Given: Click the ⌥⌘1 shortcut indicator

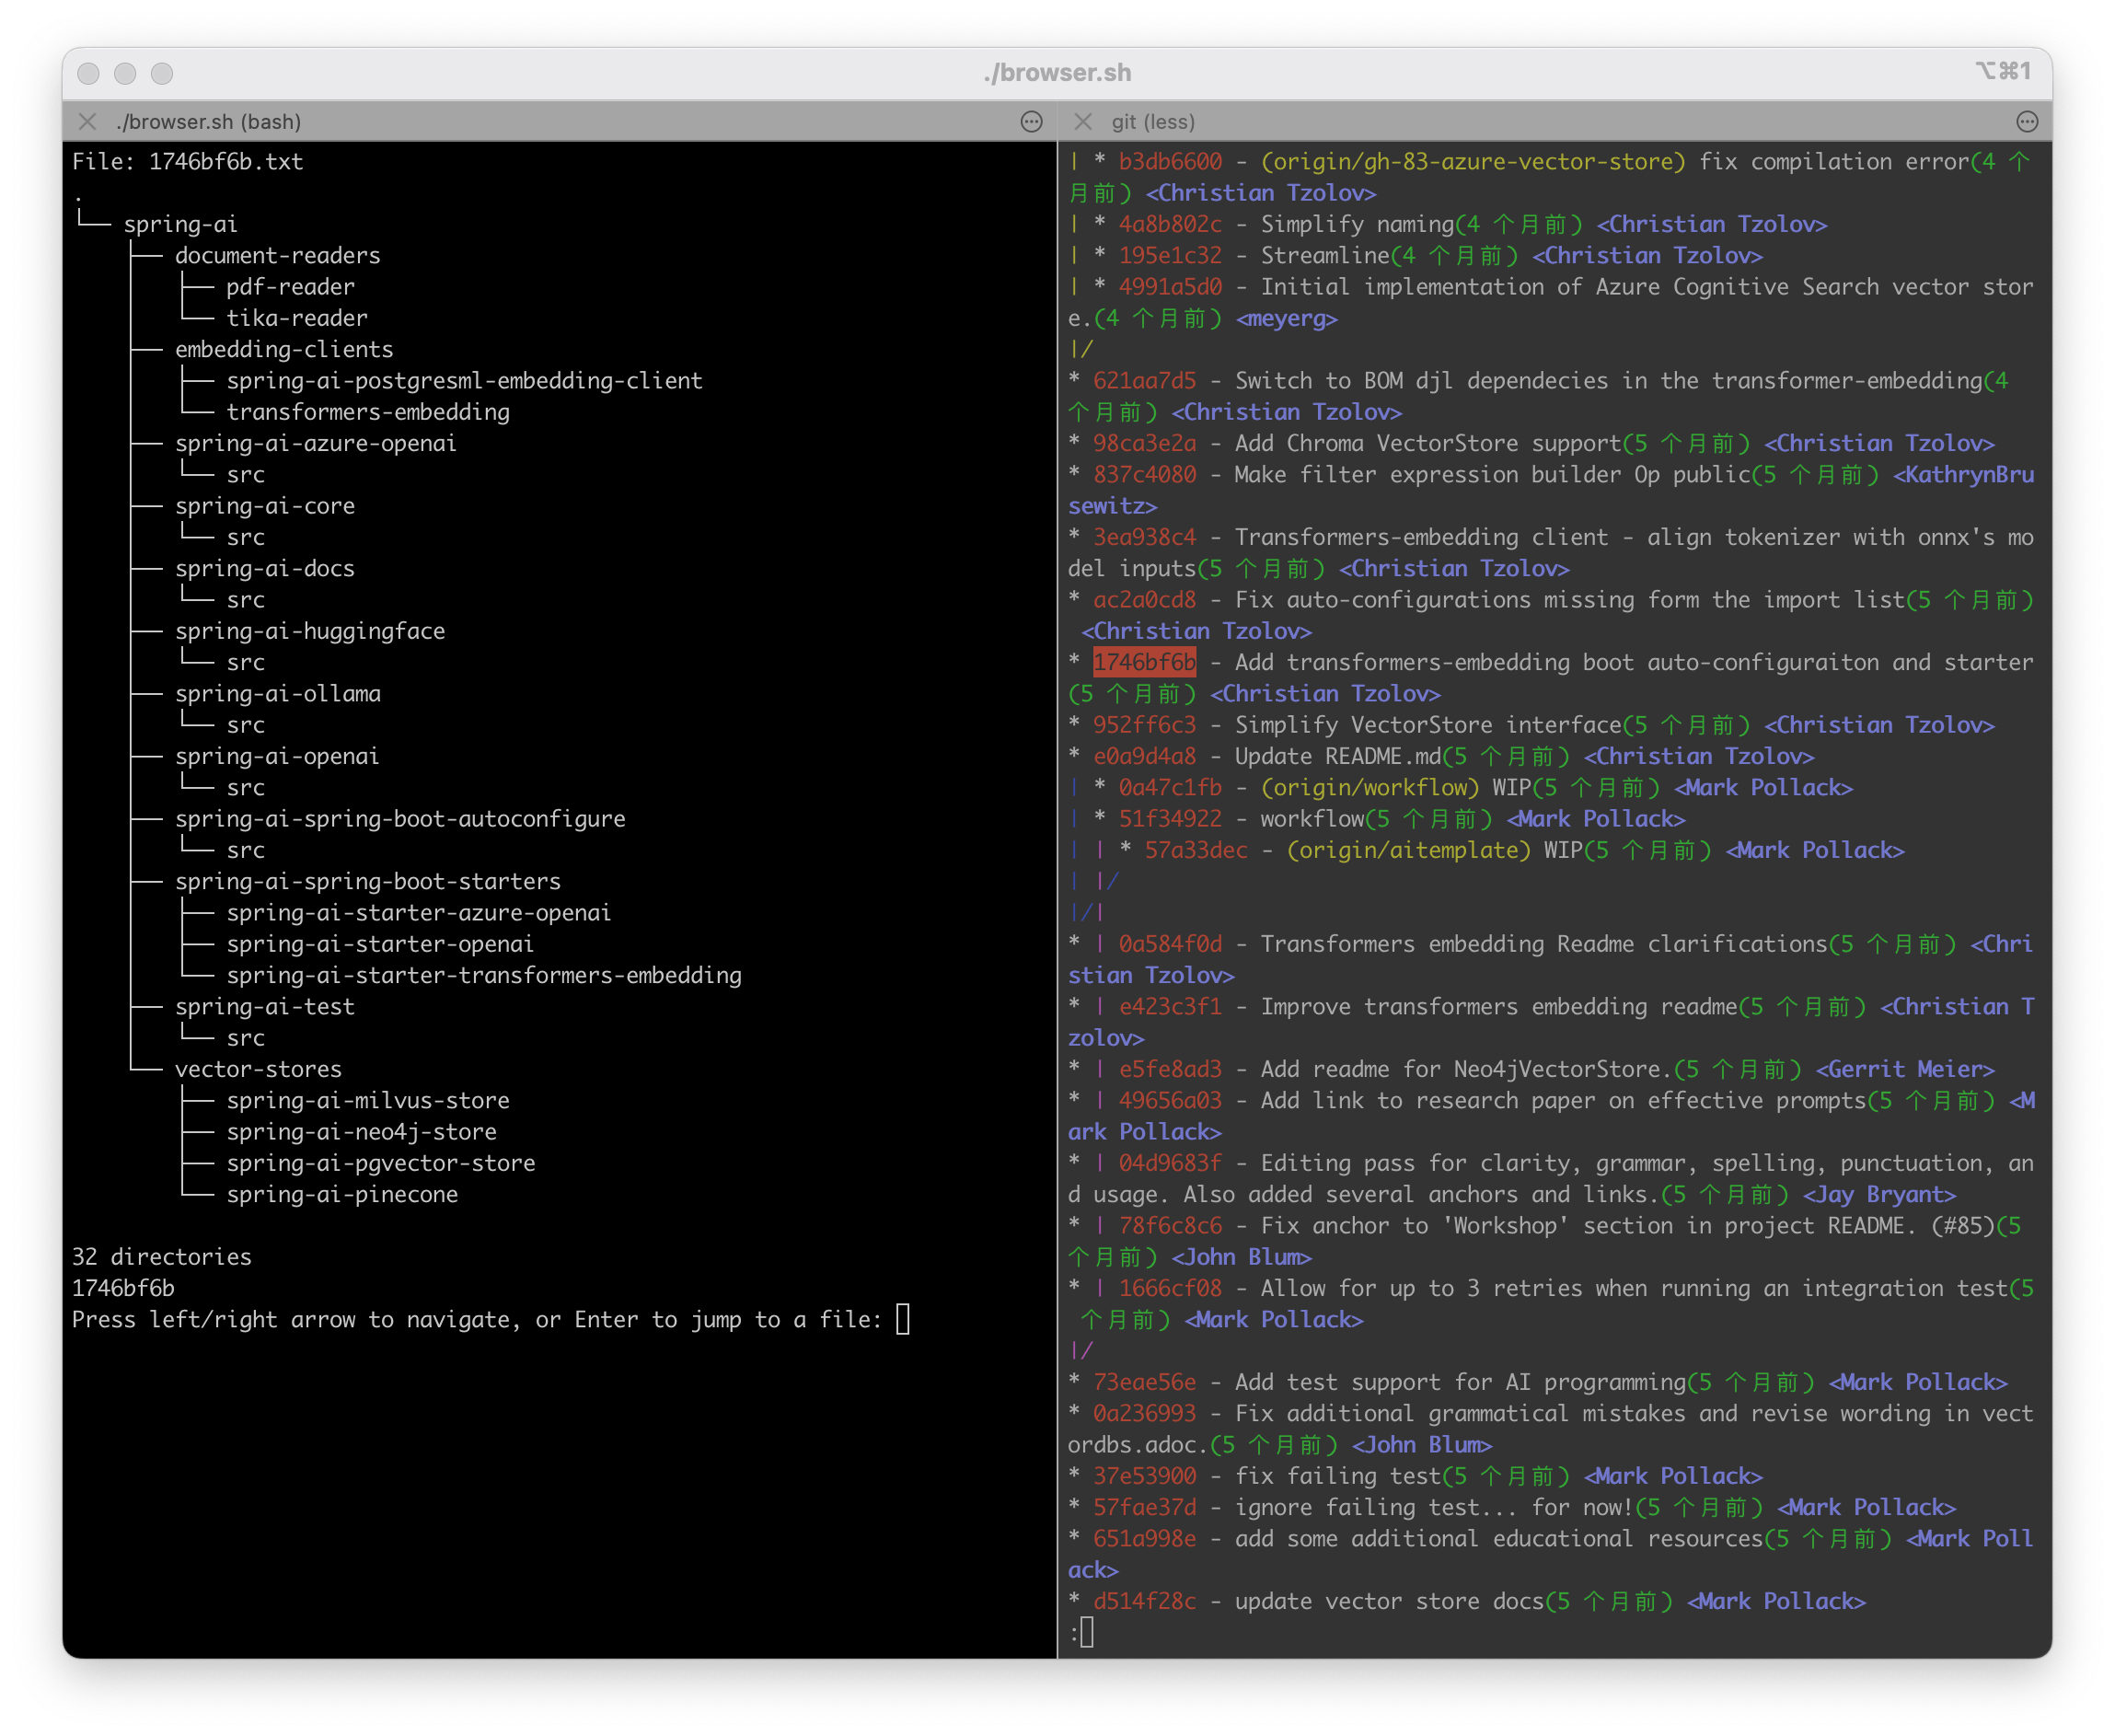Looking at the screenshot, I should (2002, 71).
